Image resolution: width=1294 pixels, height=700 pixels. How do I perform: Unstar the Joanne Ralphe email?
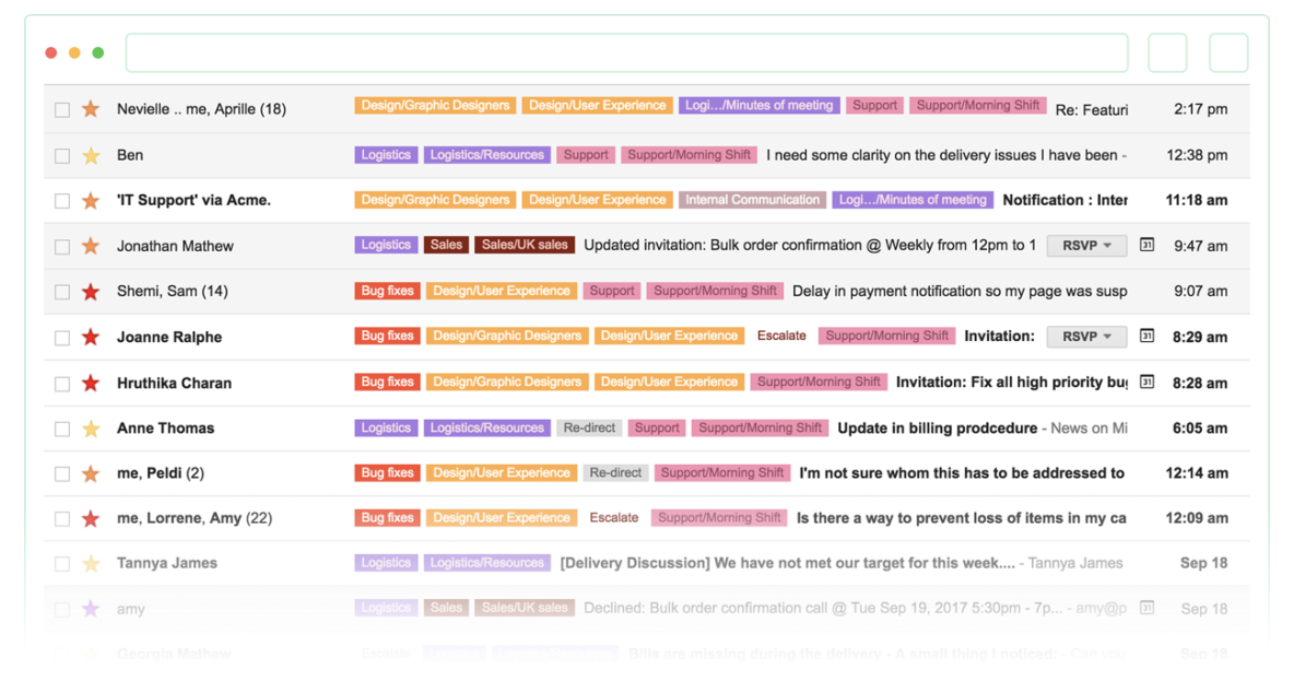(x=91, y=337)
